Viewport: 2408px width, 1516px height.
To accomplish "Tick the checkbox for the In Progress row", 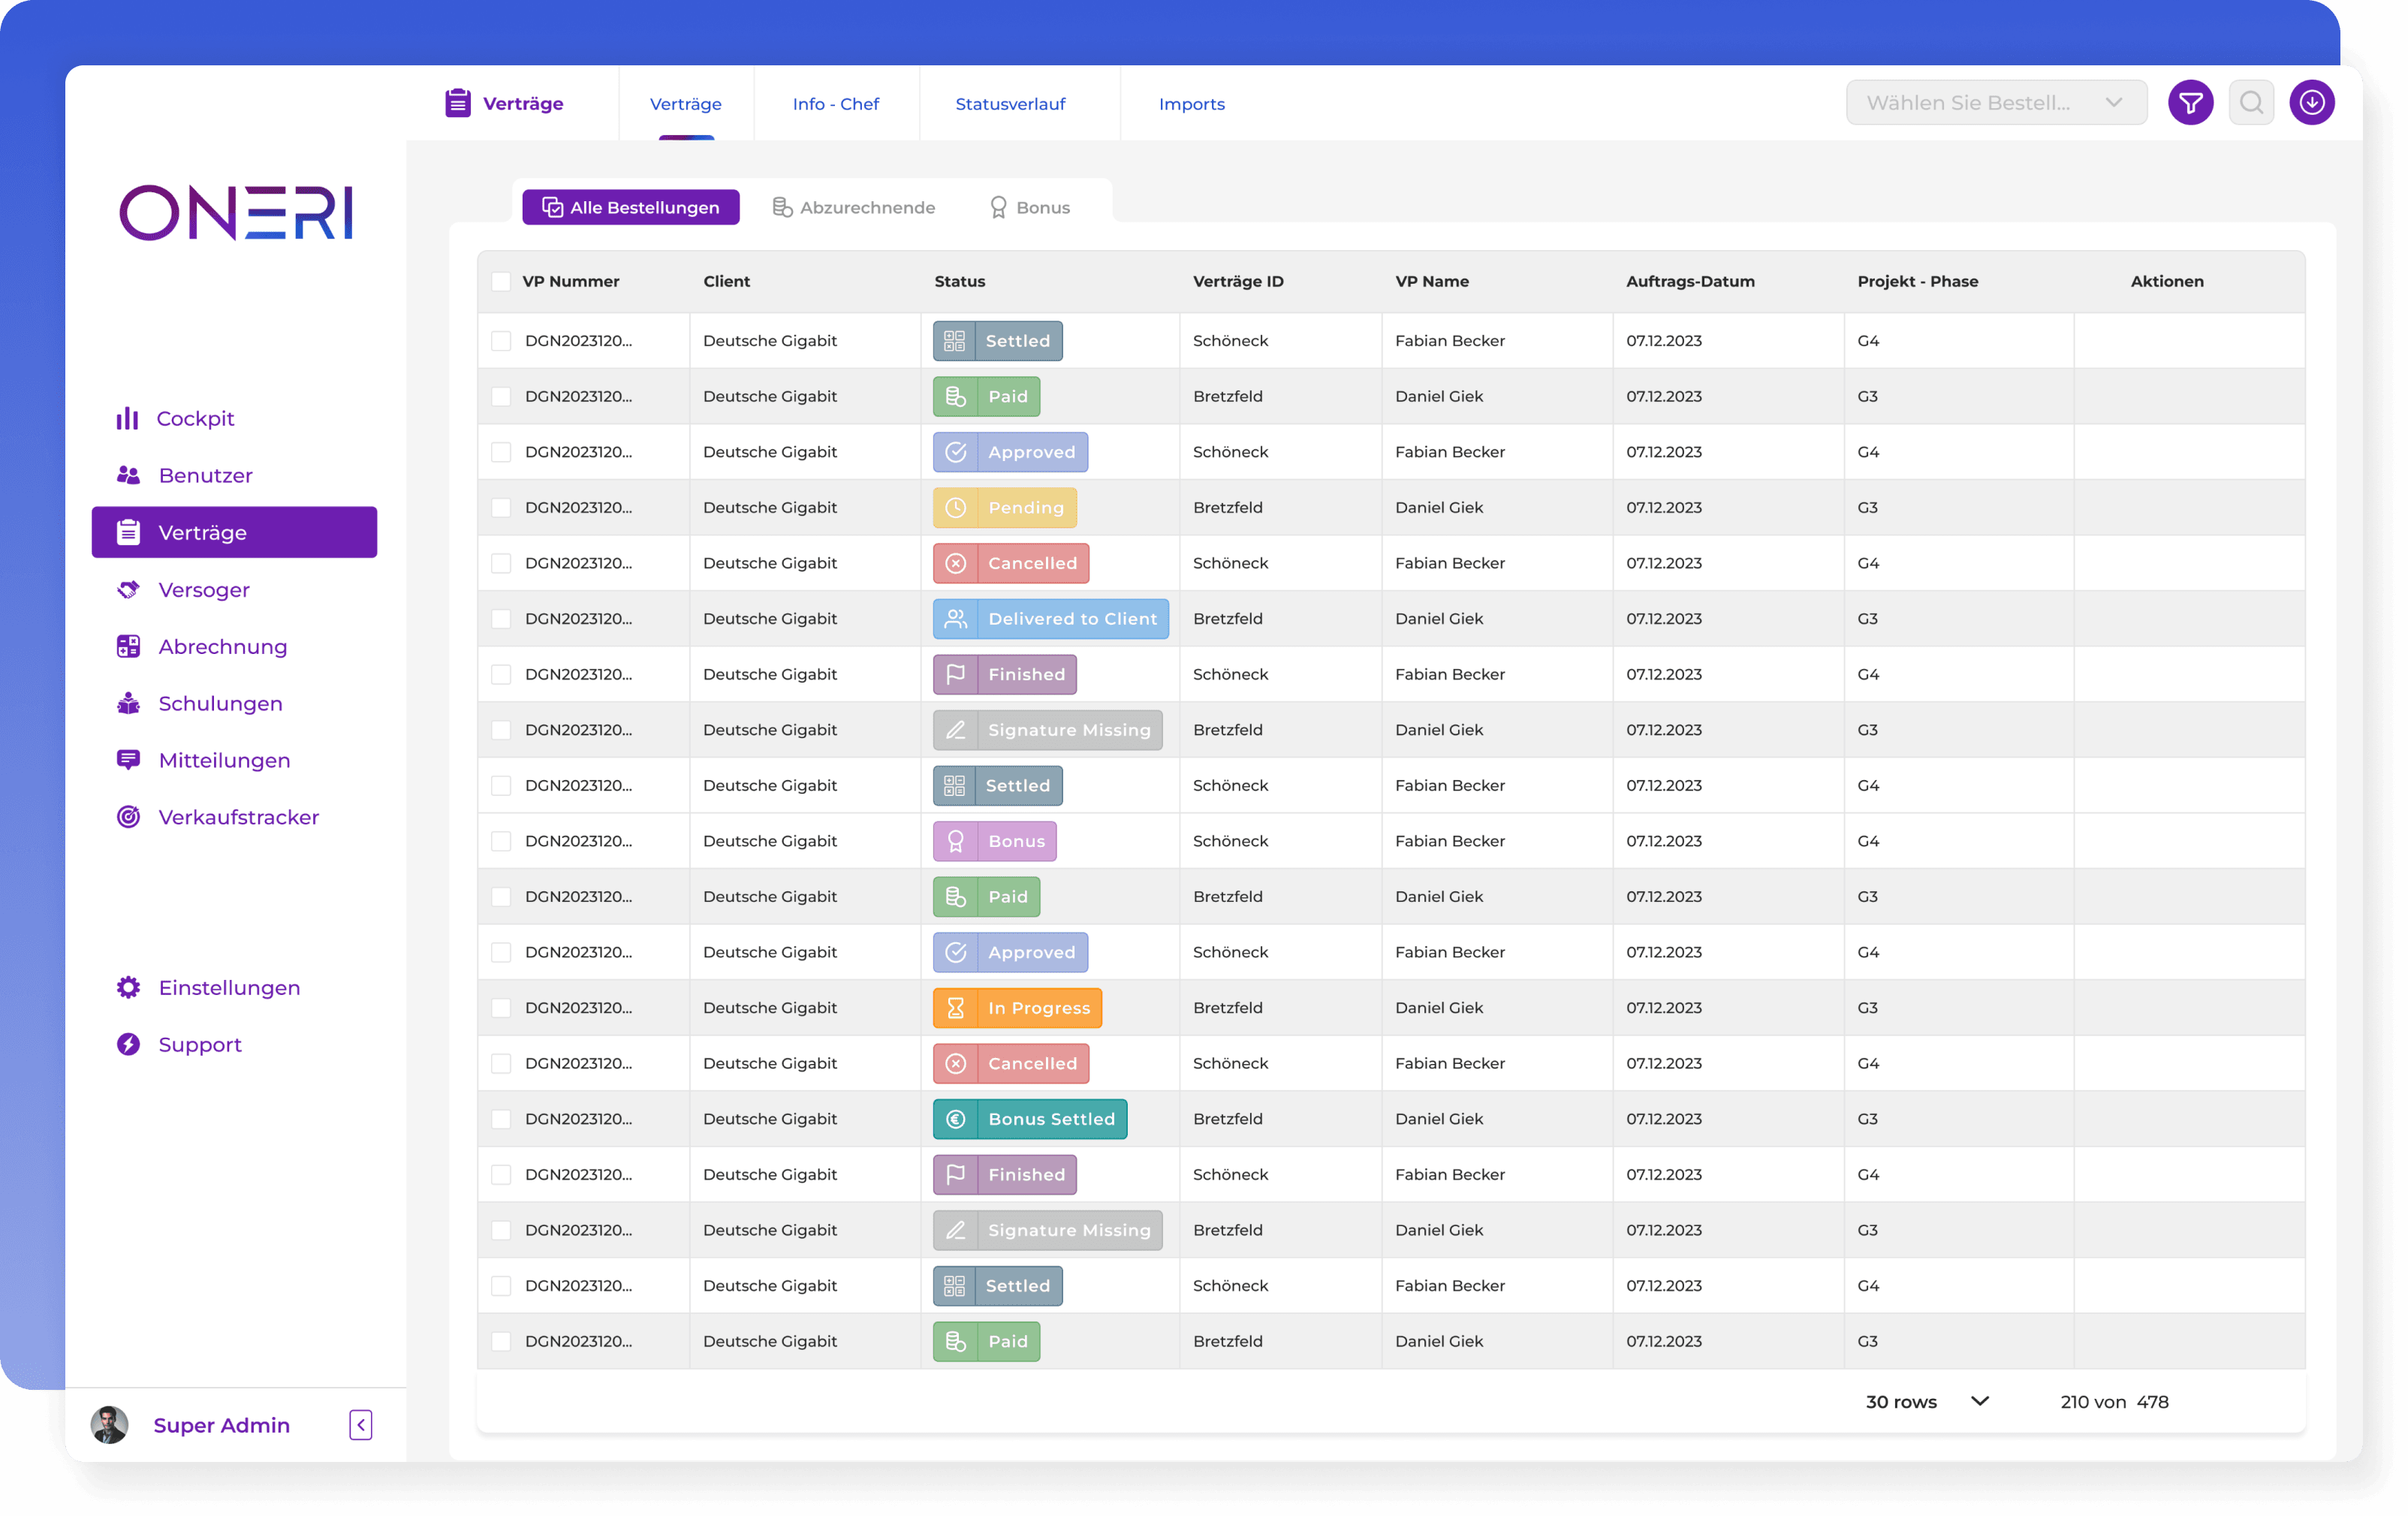I will 501,1008.
